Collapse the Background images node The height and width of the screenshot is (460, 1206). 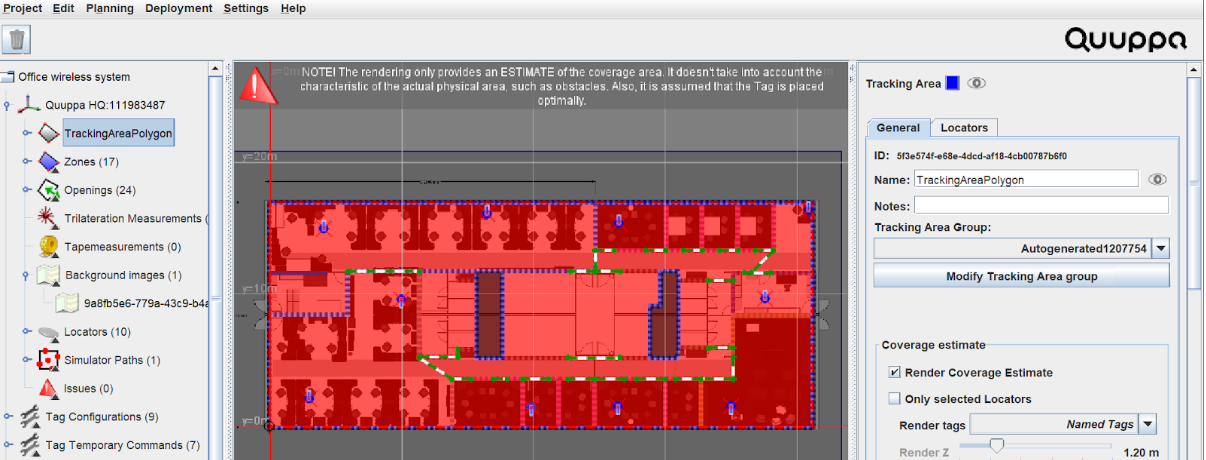pos(27,274)
